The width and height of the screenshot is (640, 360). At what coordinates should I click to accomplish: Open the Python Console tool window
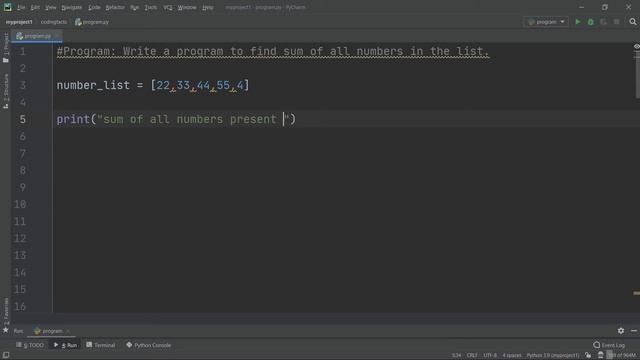coord(148,345)
